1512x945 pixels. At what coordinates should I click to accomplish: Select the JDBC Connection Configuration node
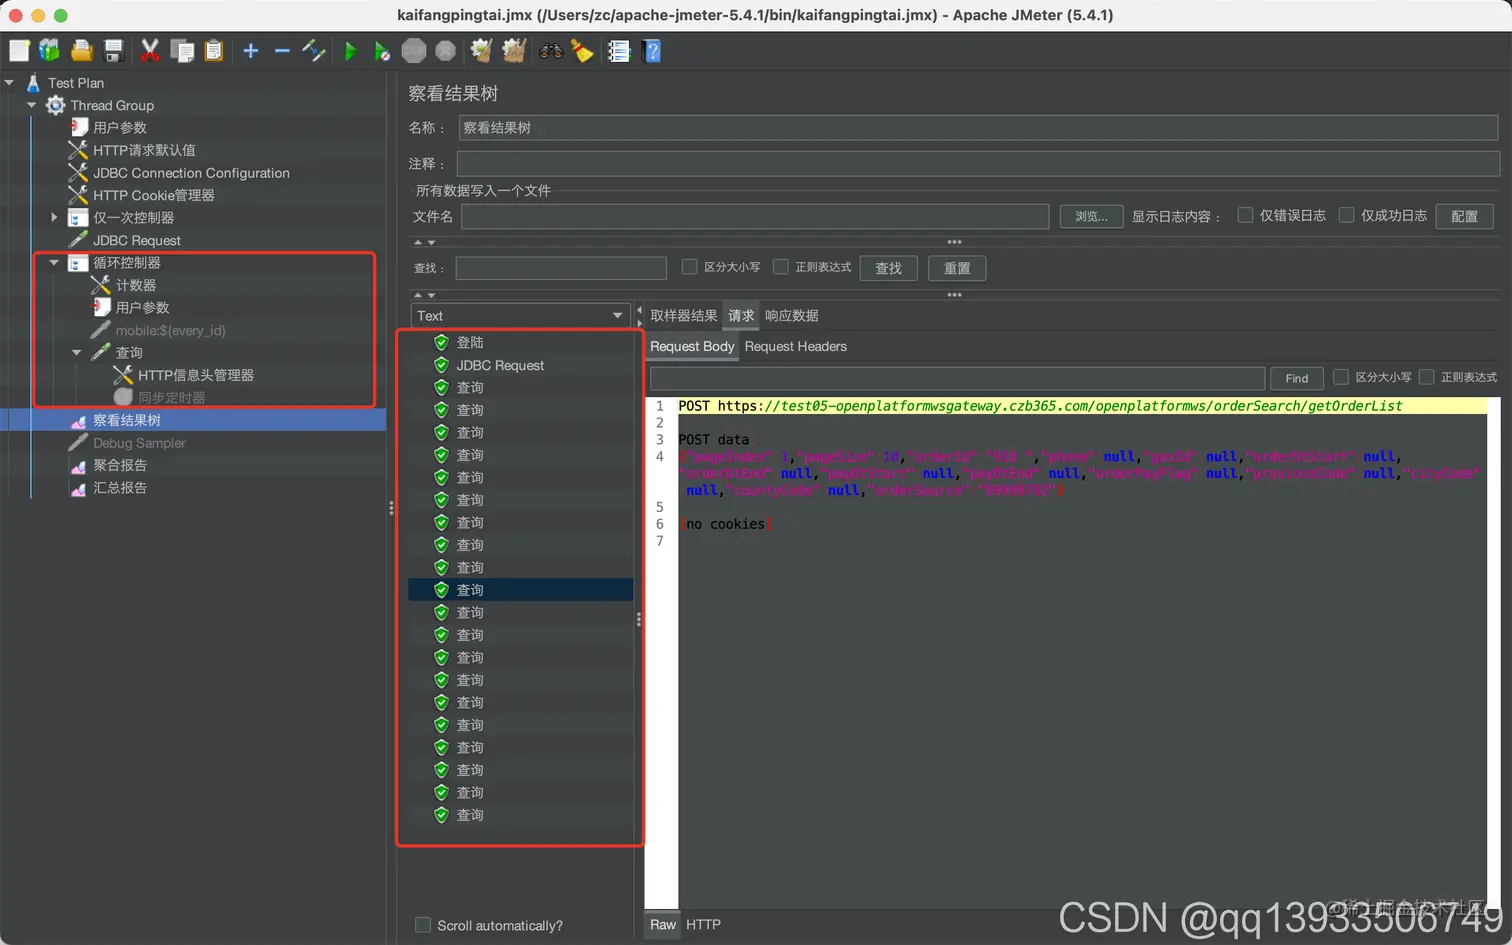click(x=191, y=173)
